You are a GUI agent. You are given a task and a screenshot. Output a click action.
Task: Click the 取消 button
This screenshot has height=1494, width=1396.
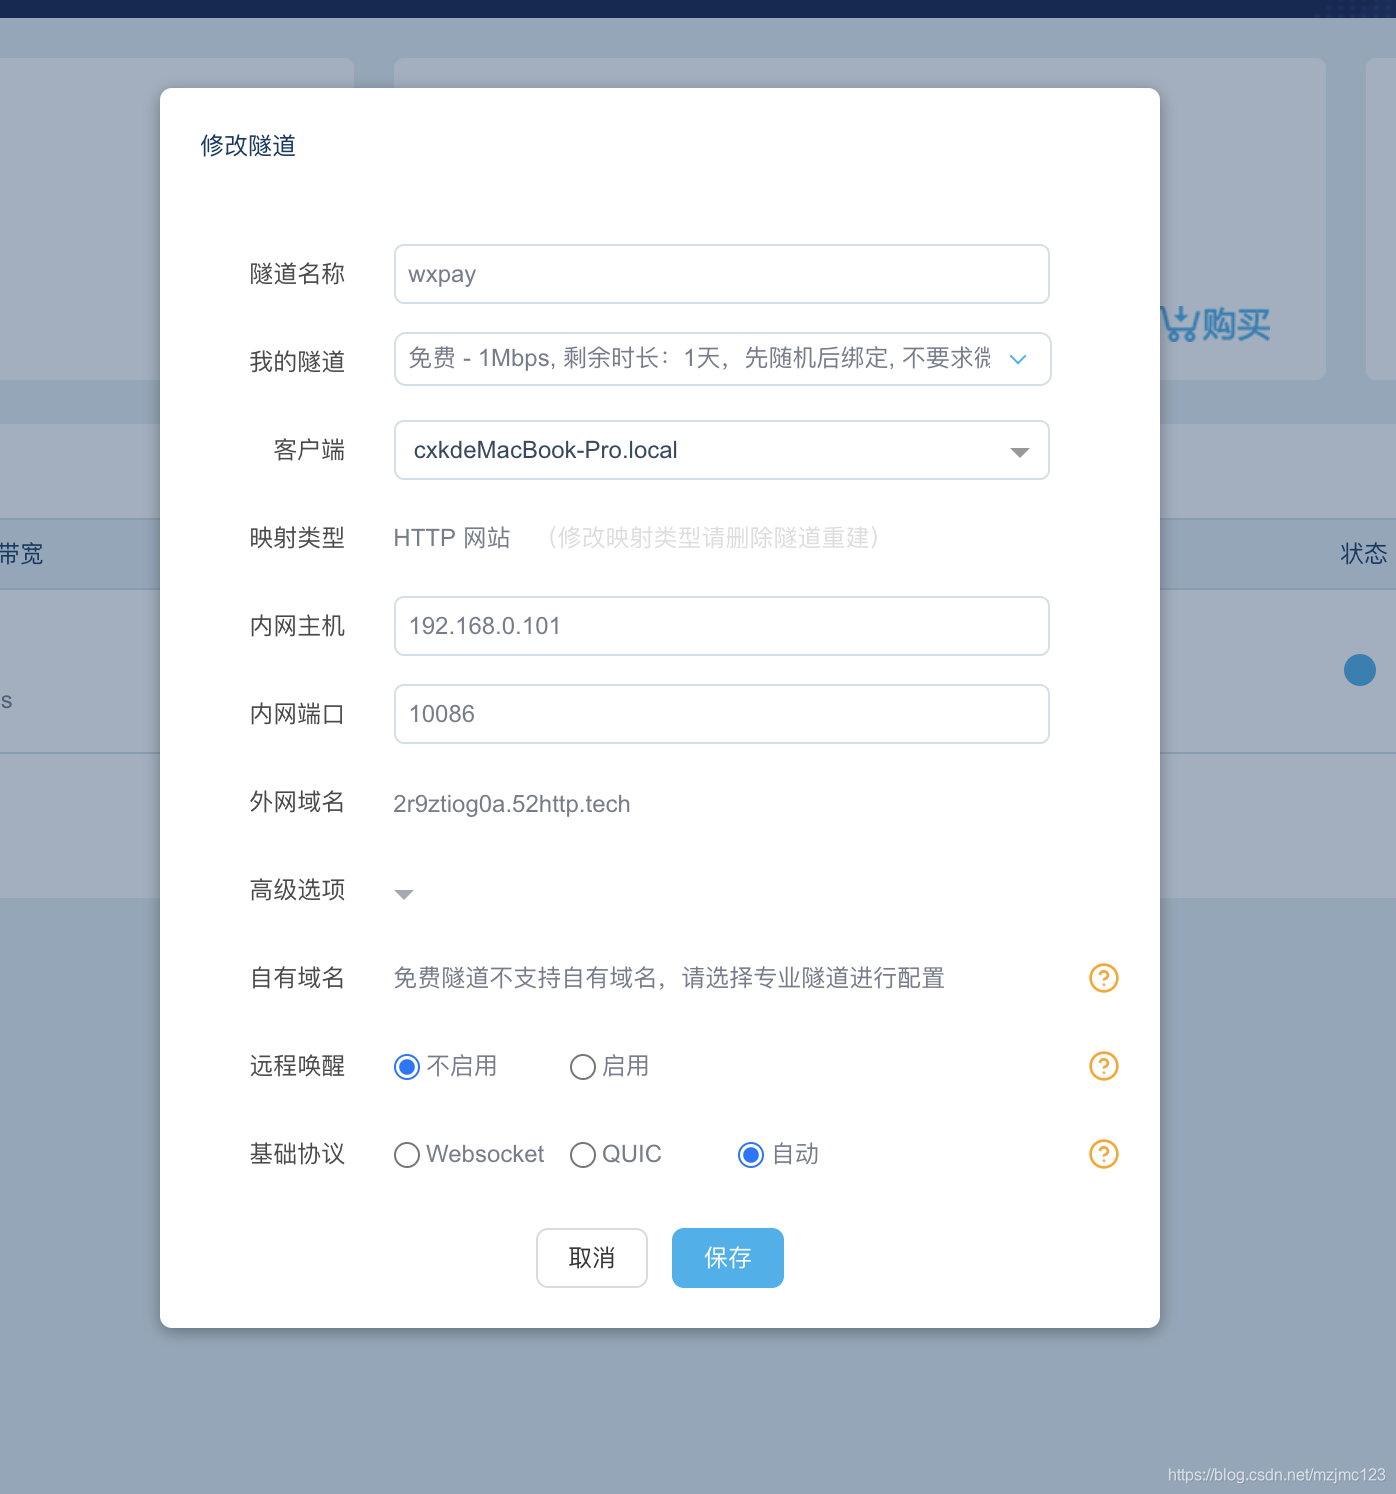(592, 1258)
